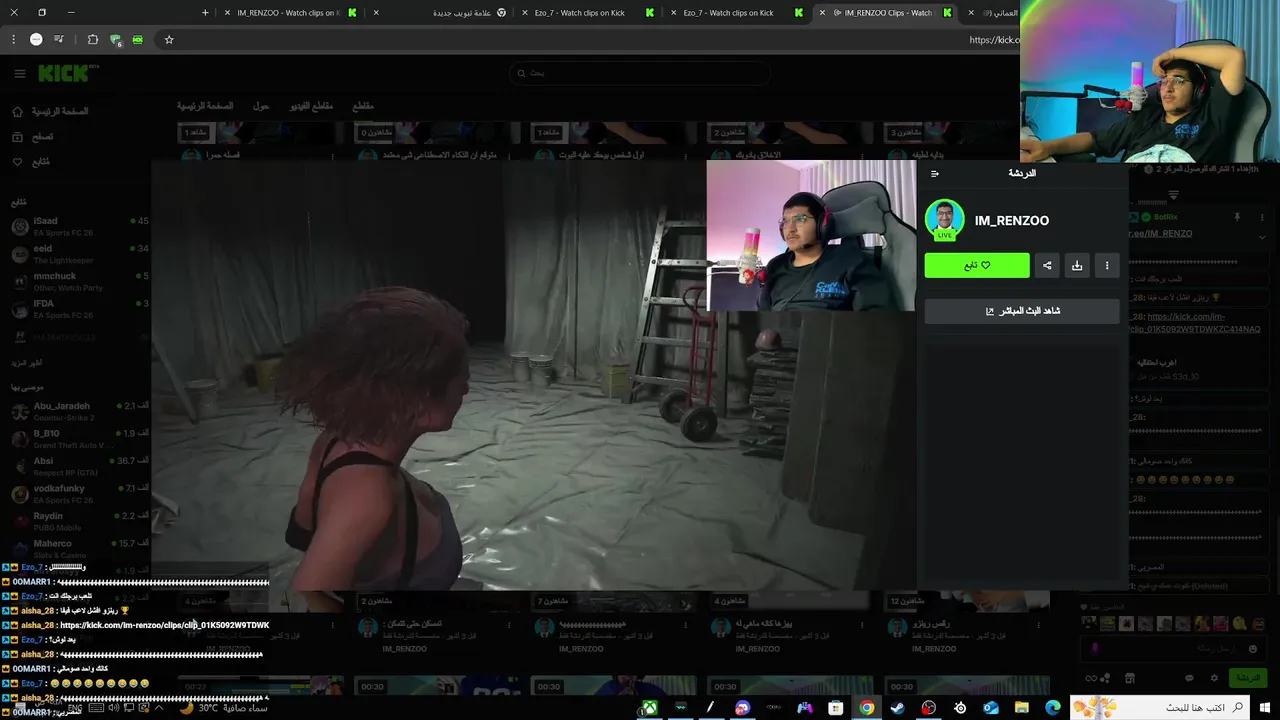Share the IM_RENZOO clip

pos(1047,265)
